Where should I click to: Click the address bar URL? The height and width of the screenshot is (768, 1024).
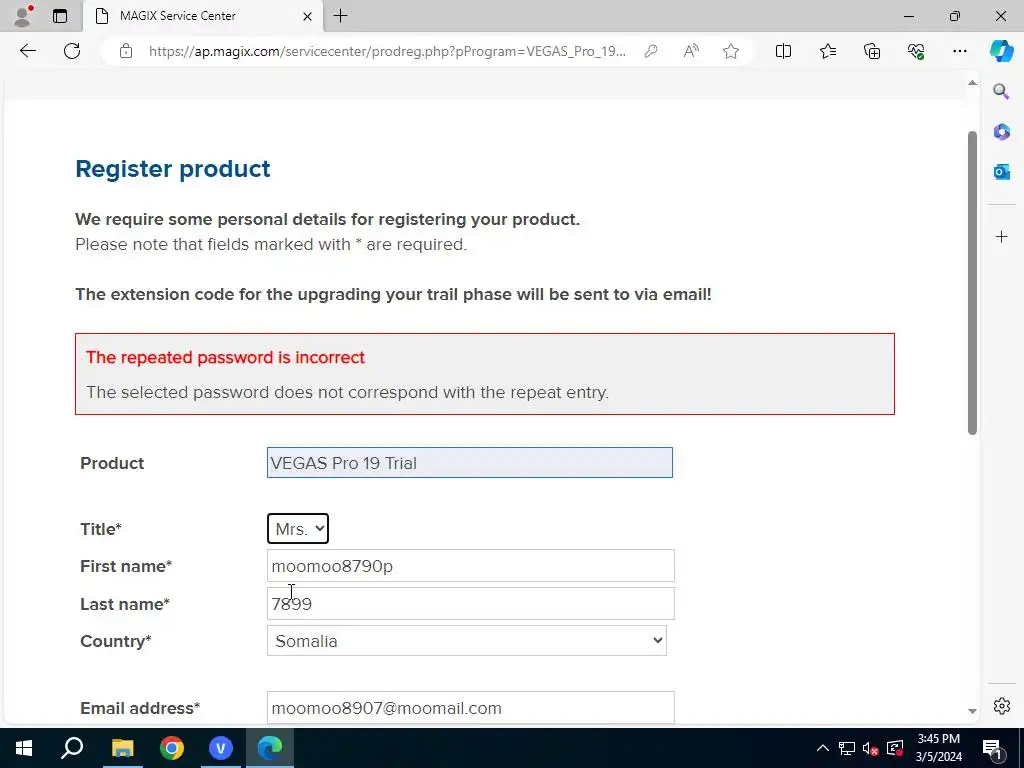(387, 51)
